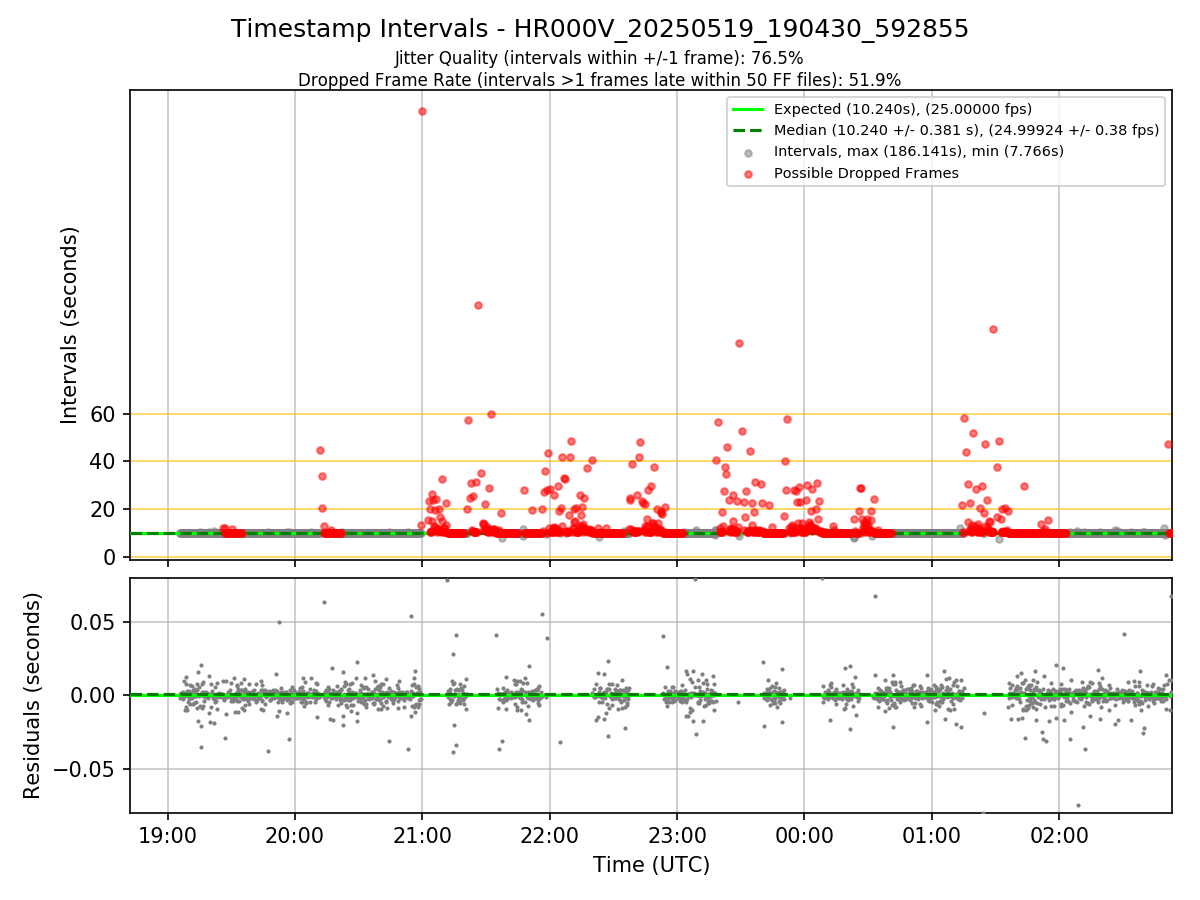Click the 20 tick label on the intervals axis
The height and width of the screenshot is (900, 1200).
tap(103, 509)
